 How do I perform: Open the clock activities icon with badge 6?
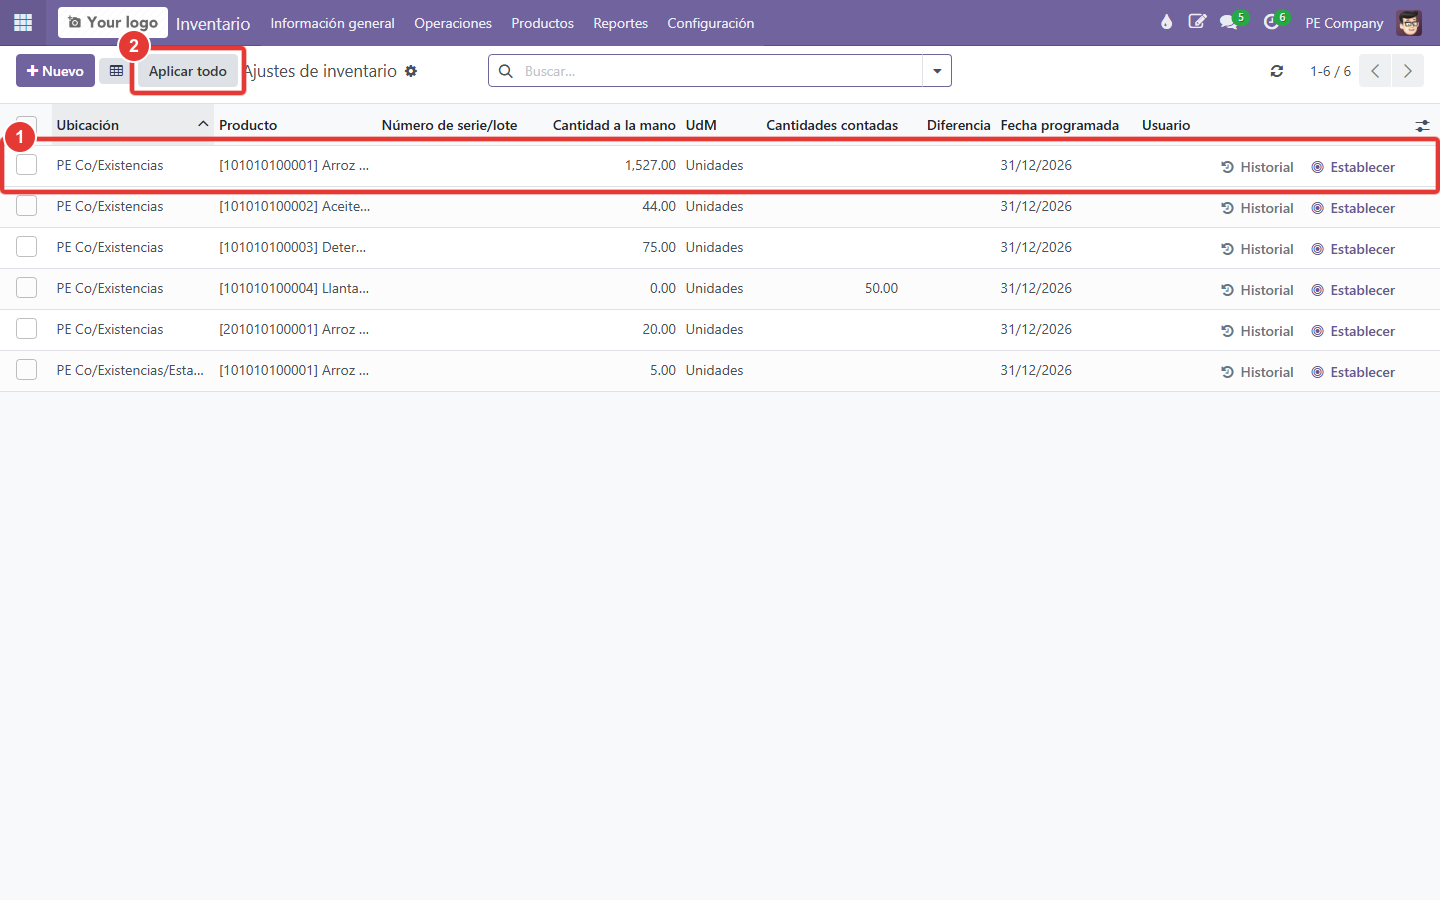point(1272,22)
